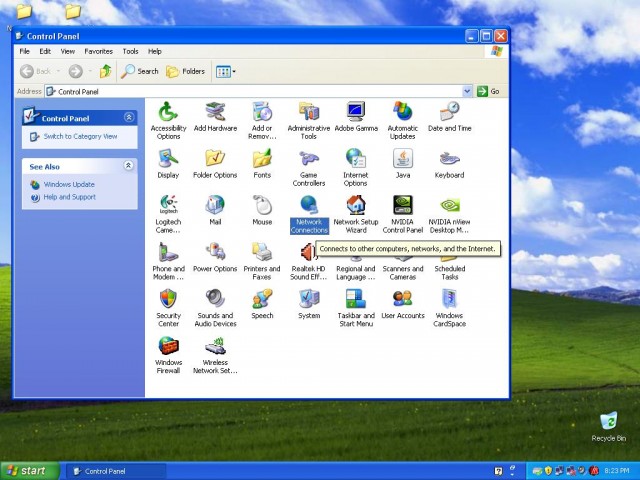Open the Add Hardware wizard icon
640x480 pixels.
[x=215, y=112]
